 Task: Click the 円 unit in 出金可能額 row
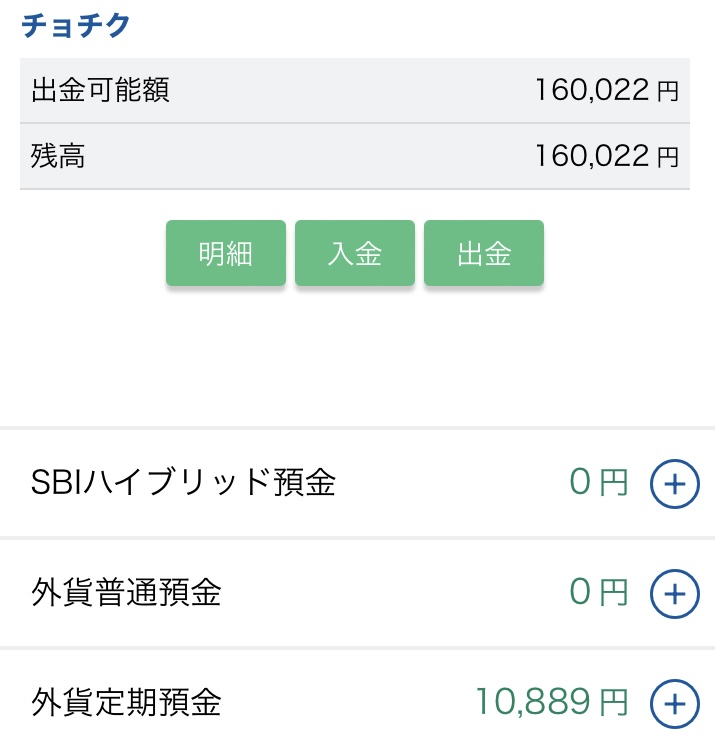pyautogui.click(x=667, y=92)
